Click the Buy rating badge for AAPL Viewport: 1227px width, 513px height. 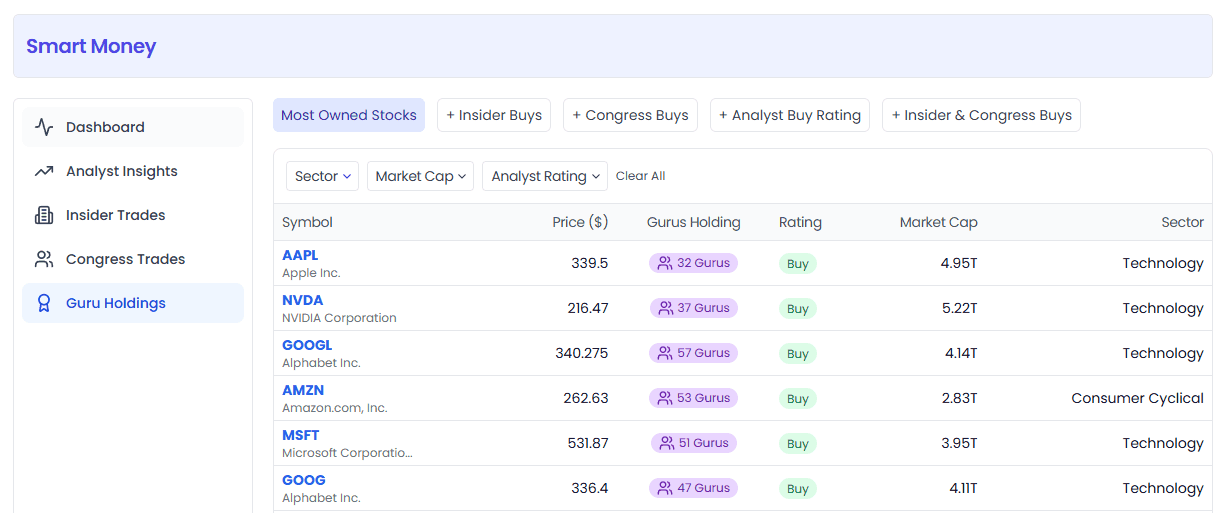pyautogui.click(x=798, y=264)
